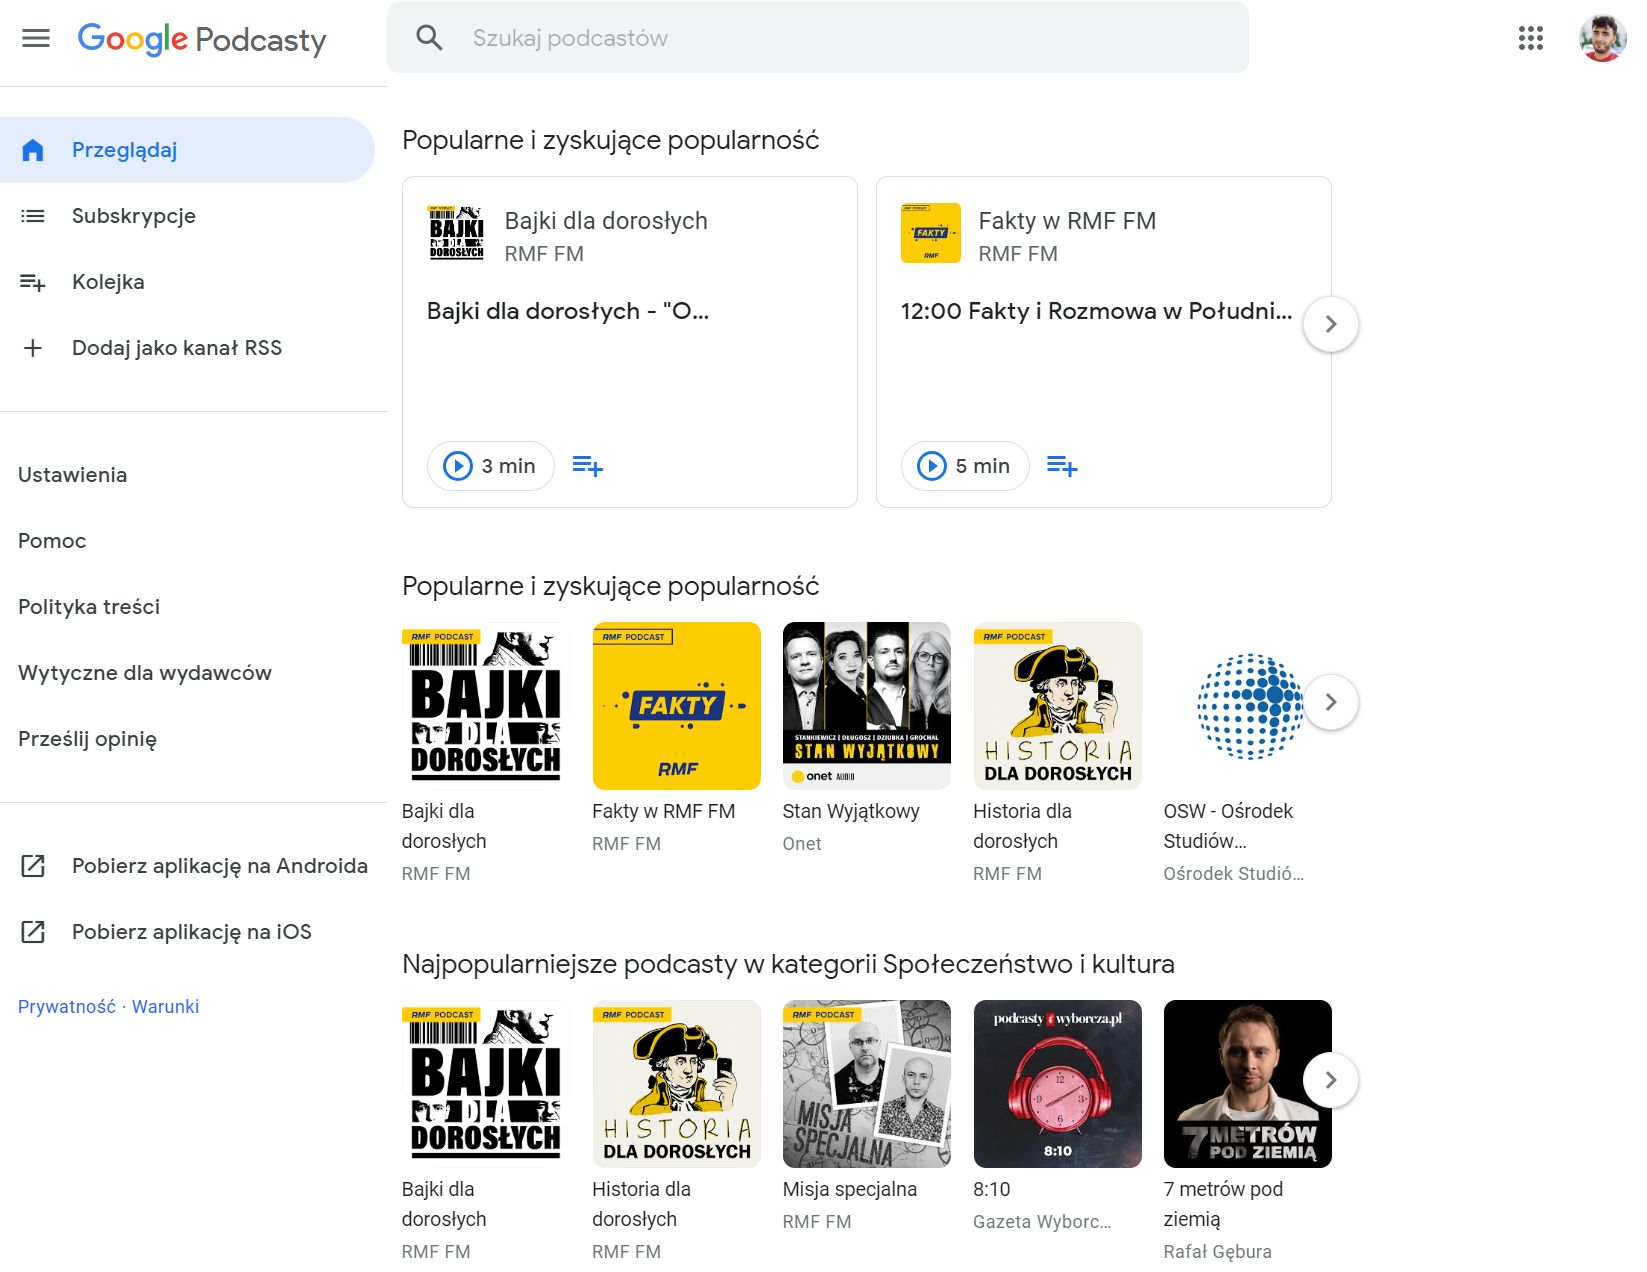
Task: Click the Stan Wyjątkowy title text
Action: pos(851,811)
